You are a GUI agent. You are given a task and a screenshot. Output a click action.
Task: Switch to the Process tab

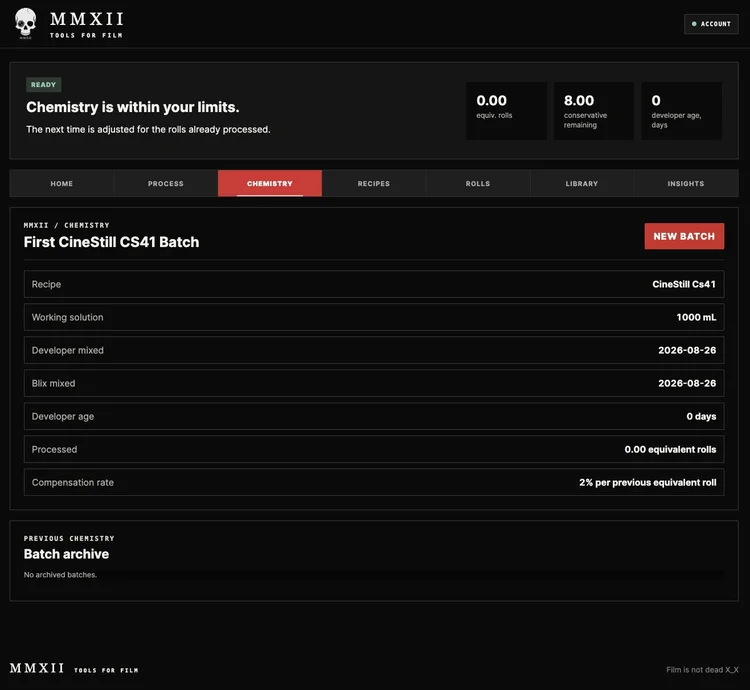(x=165, y=184)
